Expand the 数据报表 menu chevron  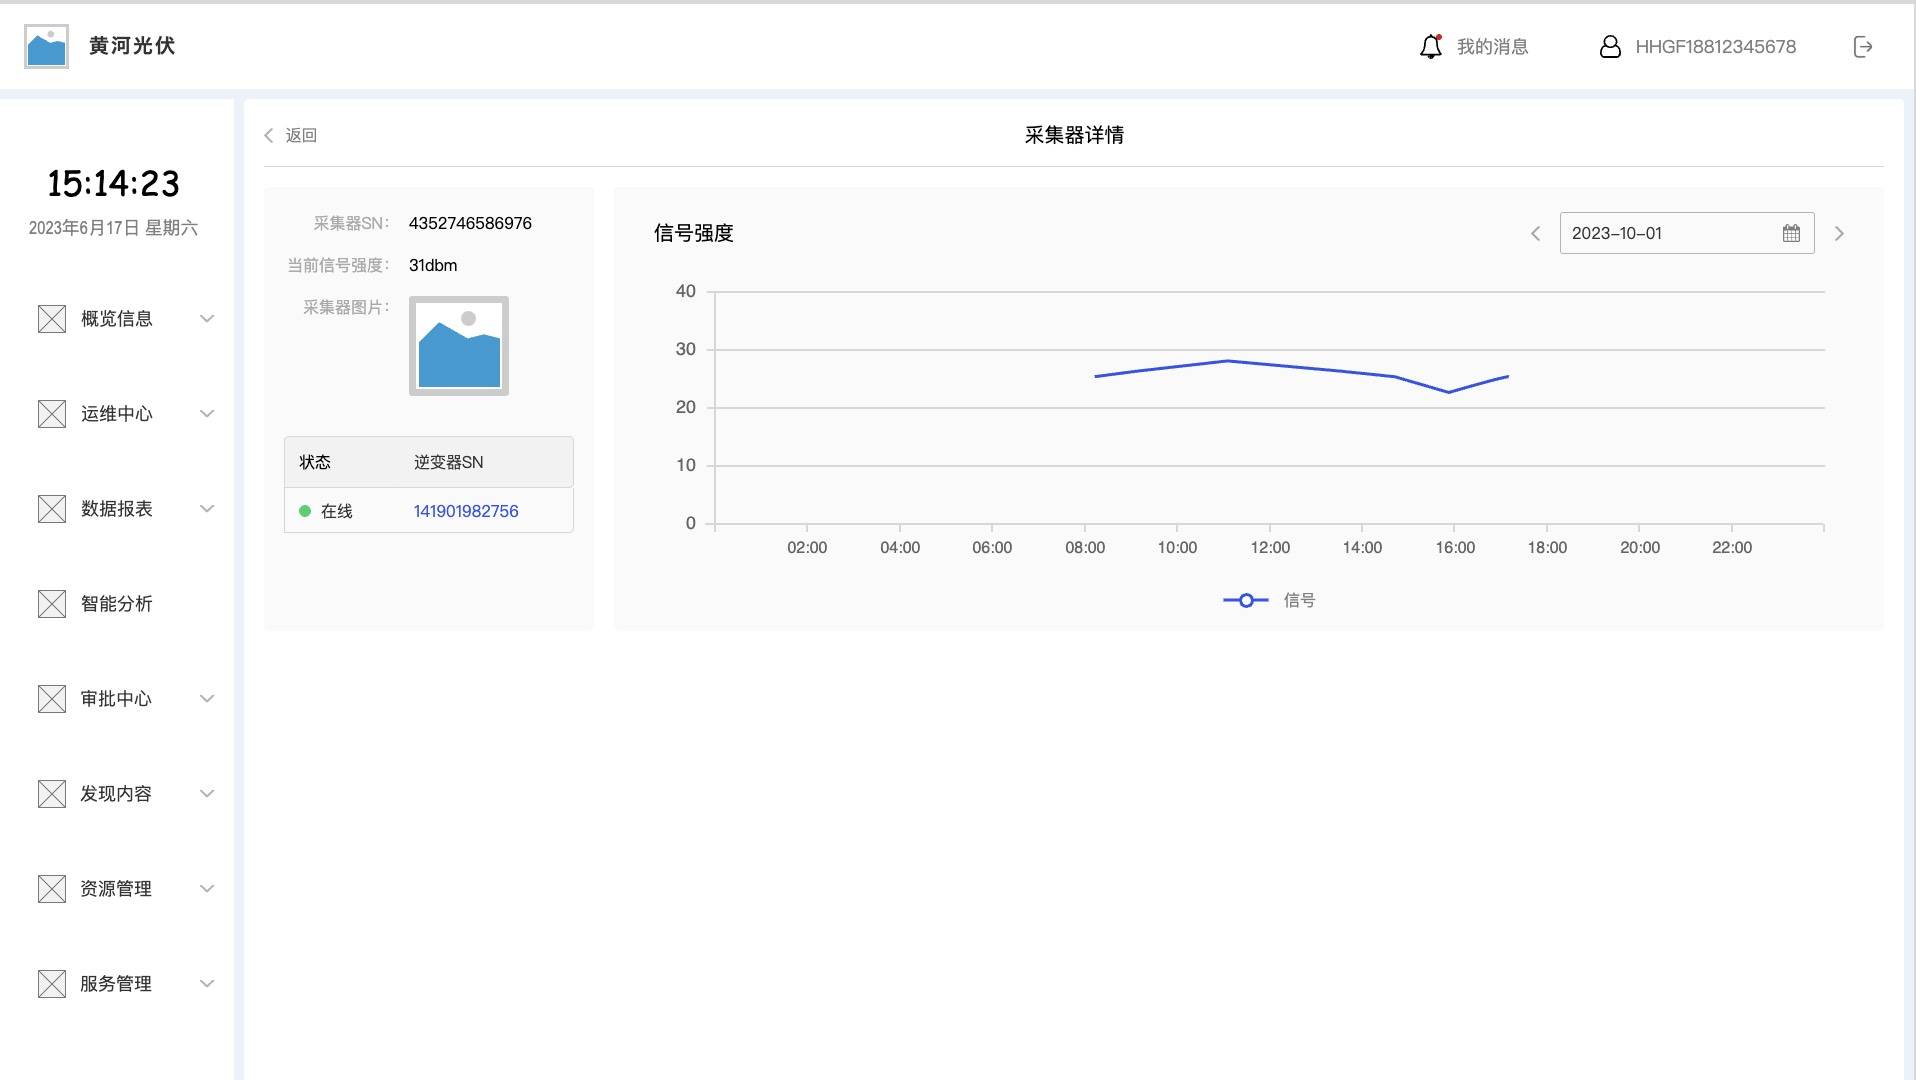click(x=207, y=509)
